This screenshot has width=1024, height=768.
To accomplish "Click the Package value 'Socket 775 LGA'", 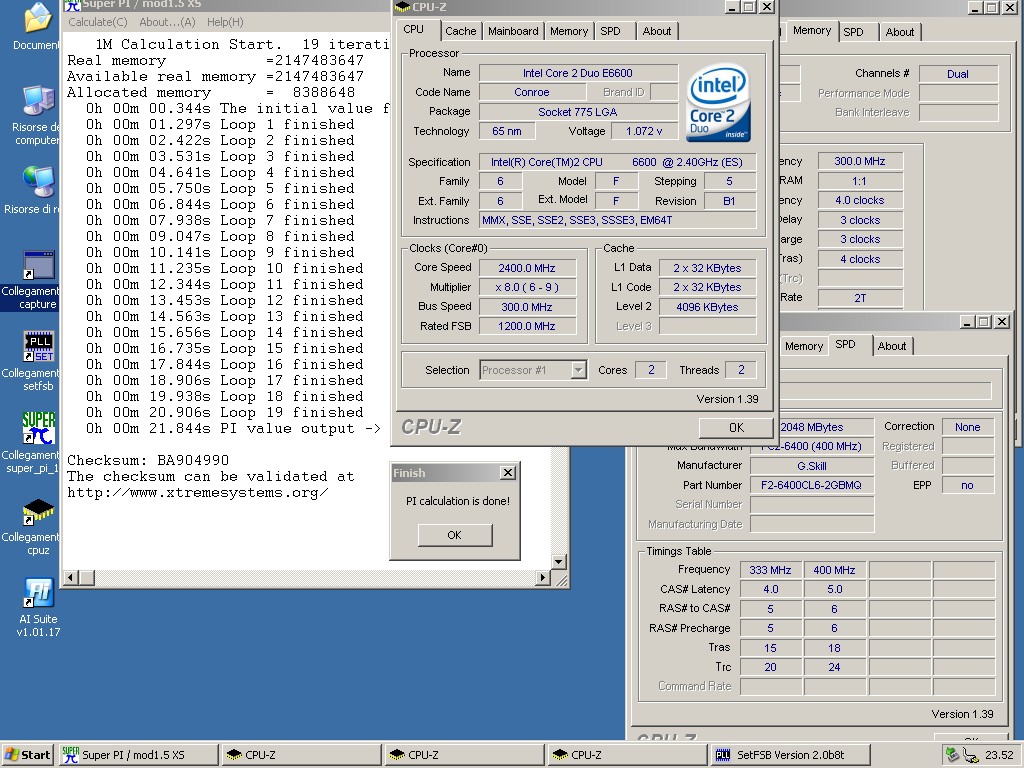I will pyautogui.click(x=578, y=112).
